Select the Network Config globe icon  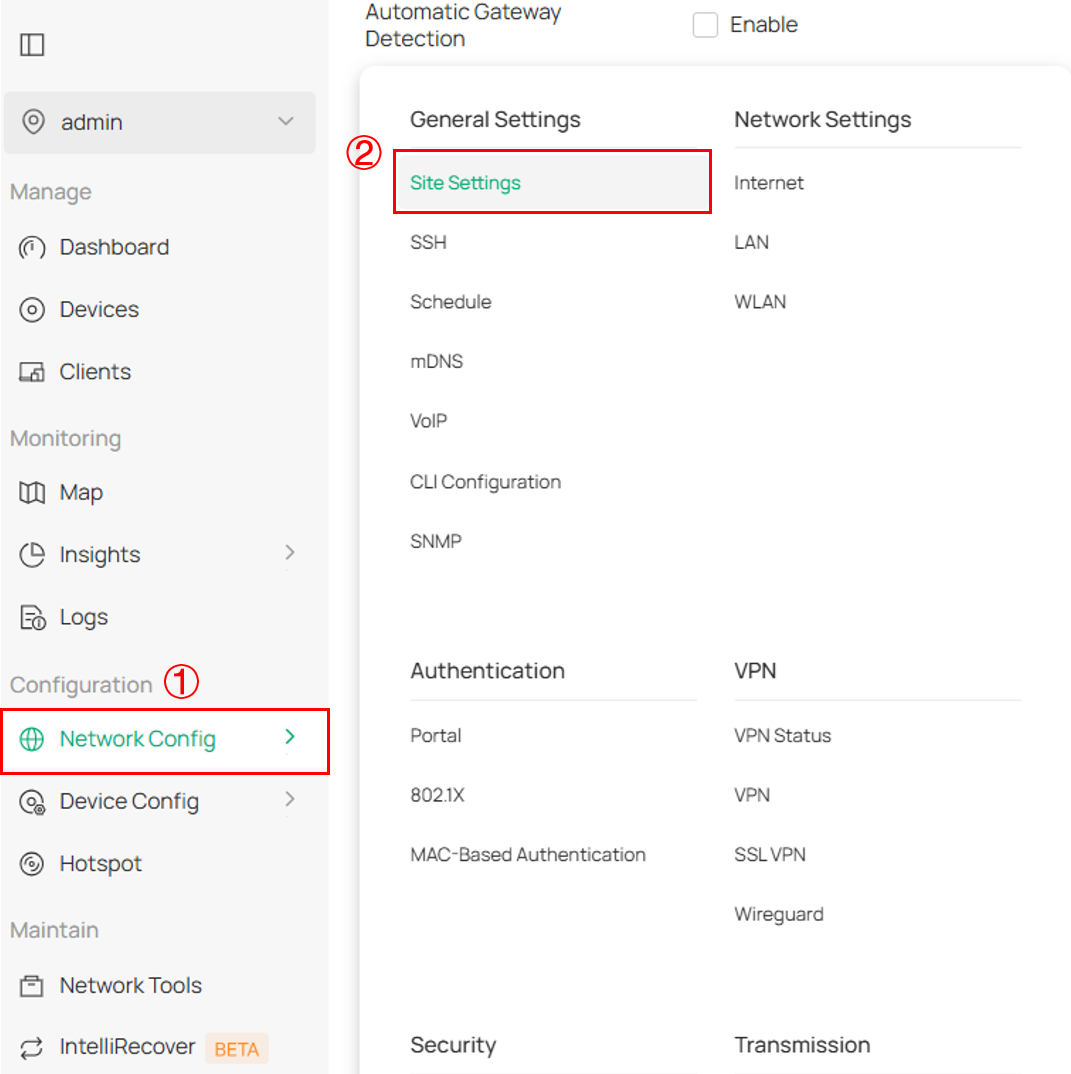pos(32,738)
